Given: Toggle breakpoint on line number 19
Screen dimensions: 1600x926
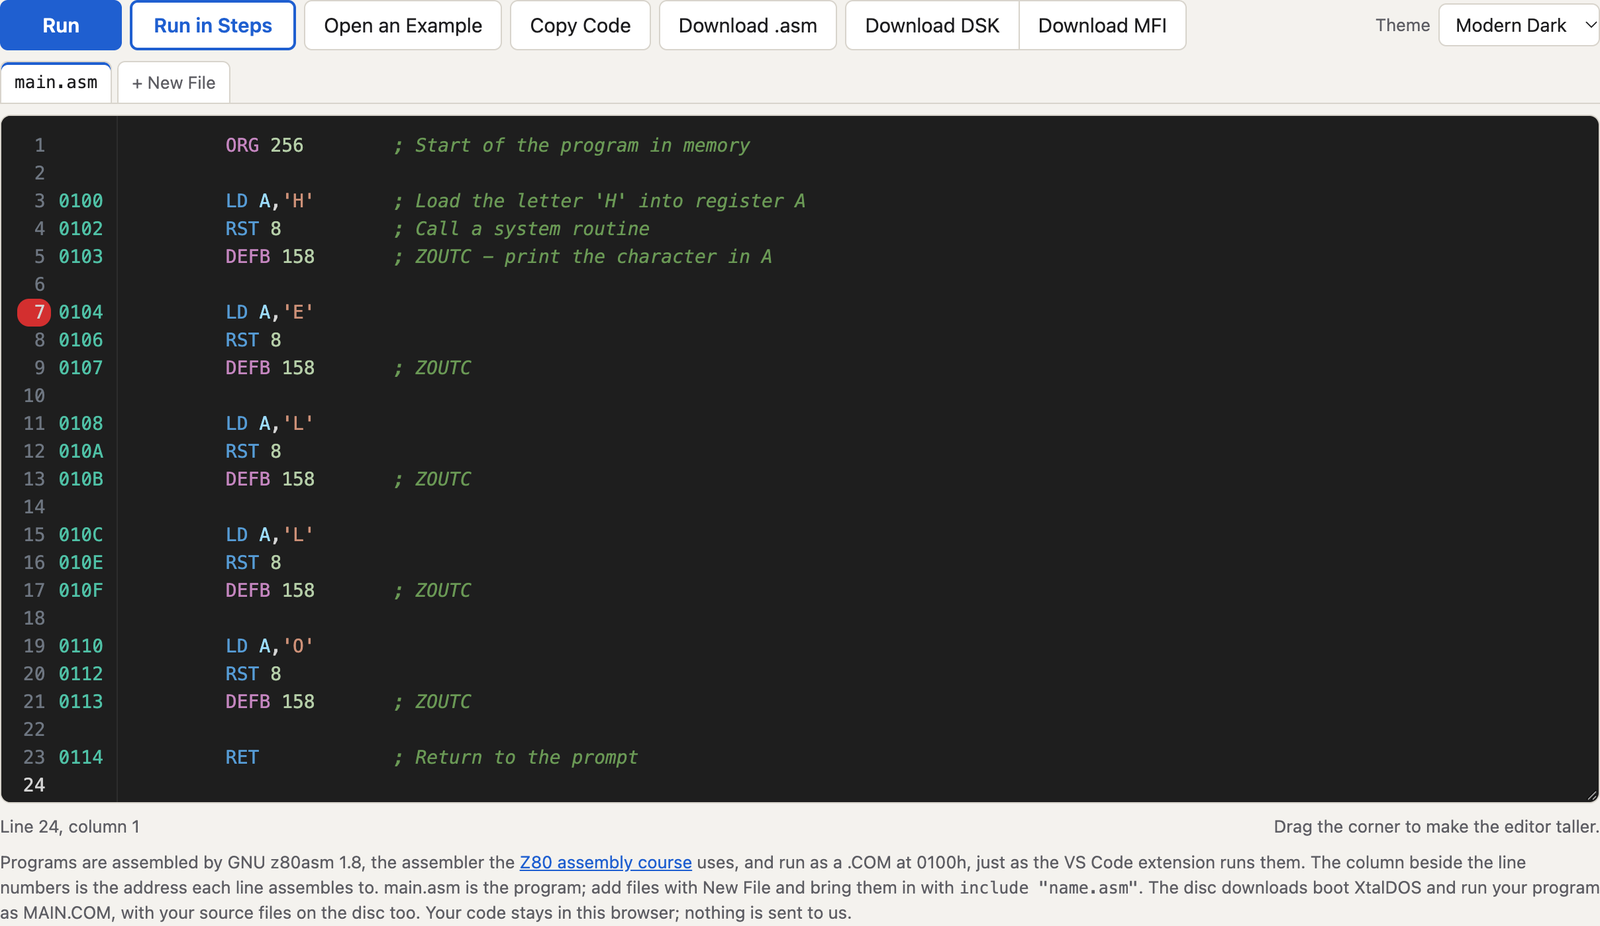Looking at the screenshot, I should [34, 646].
